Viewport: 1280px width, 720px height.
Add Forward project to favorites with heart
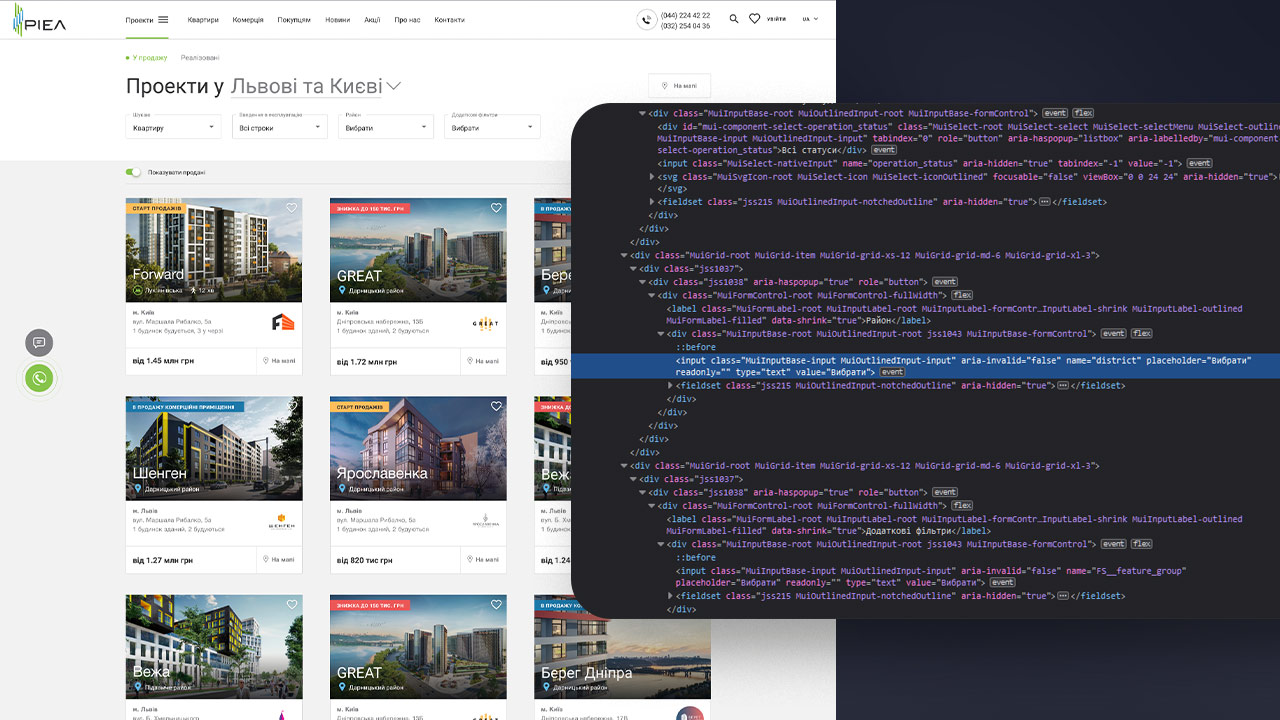(x=292, y=208)
